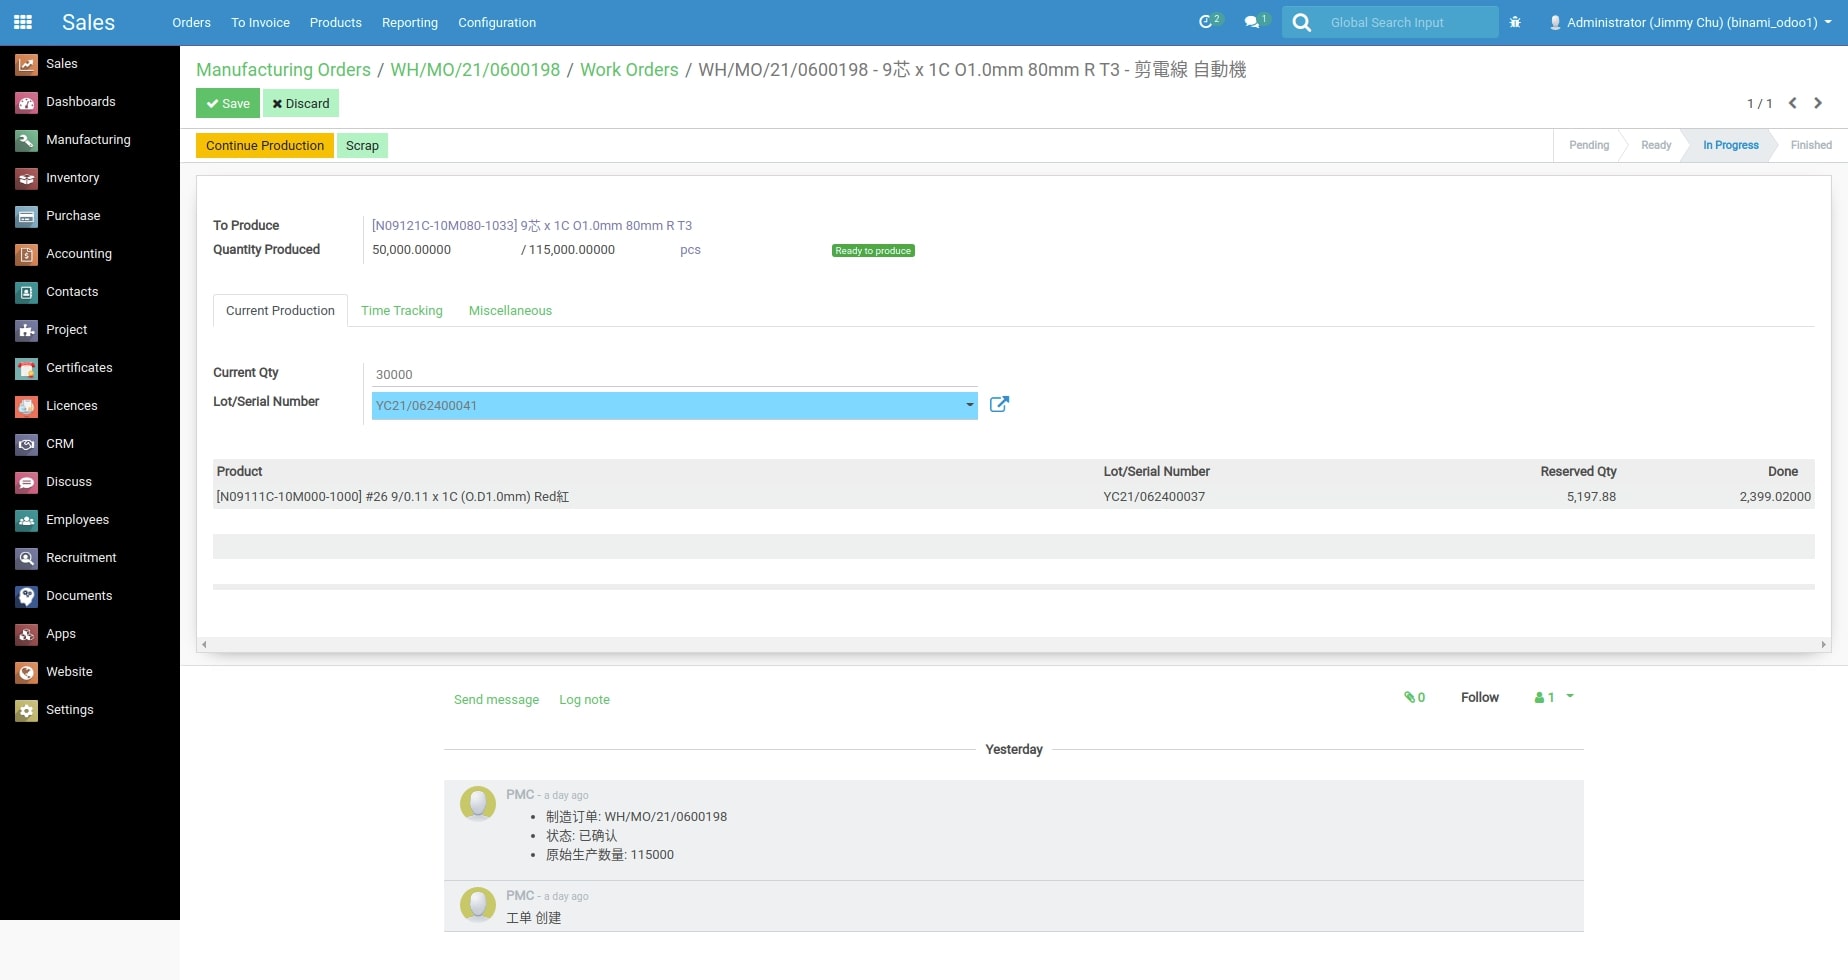This screenshot has height=980, width=1848.
Task: Click Continue Production button
Action: click(x=265, y=145)
